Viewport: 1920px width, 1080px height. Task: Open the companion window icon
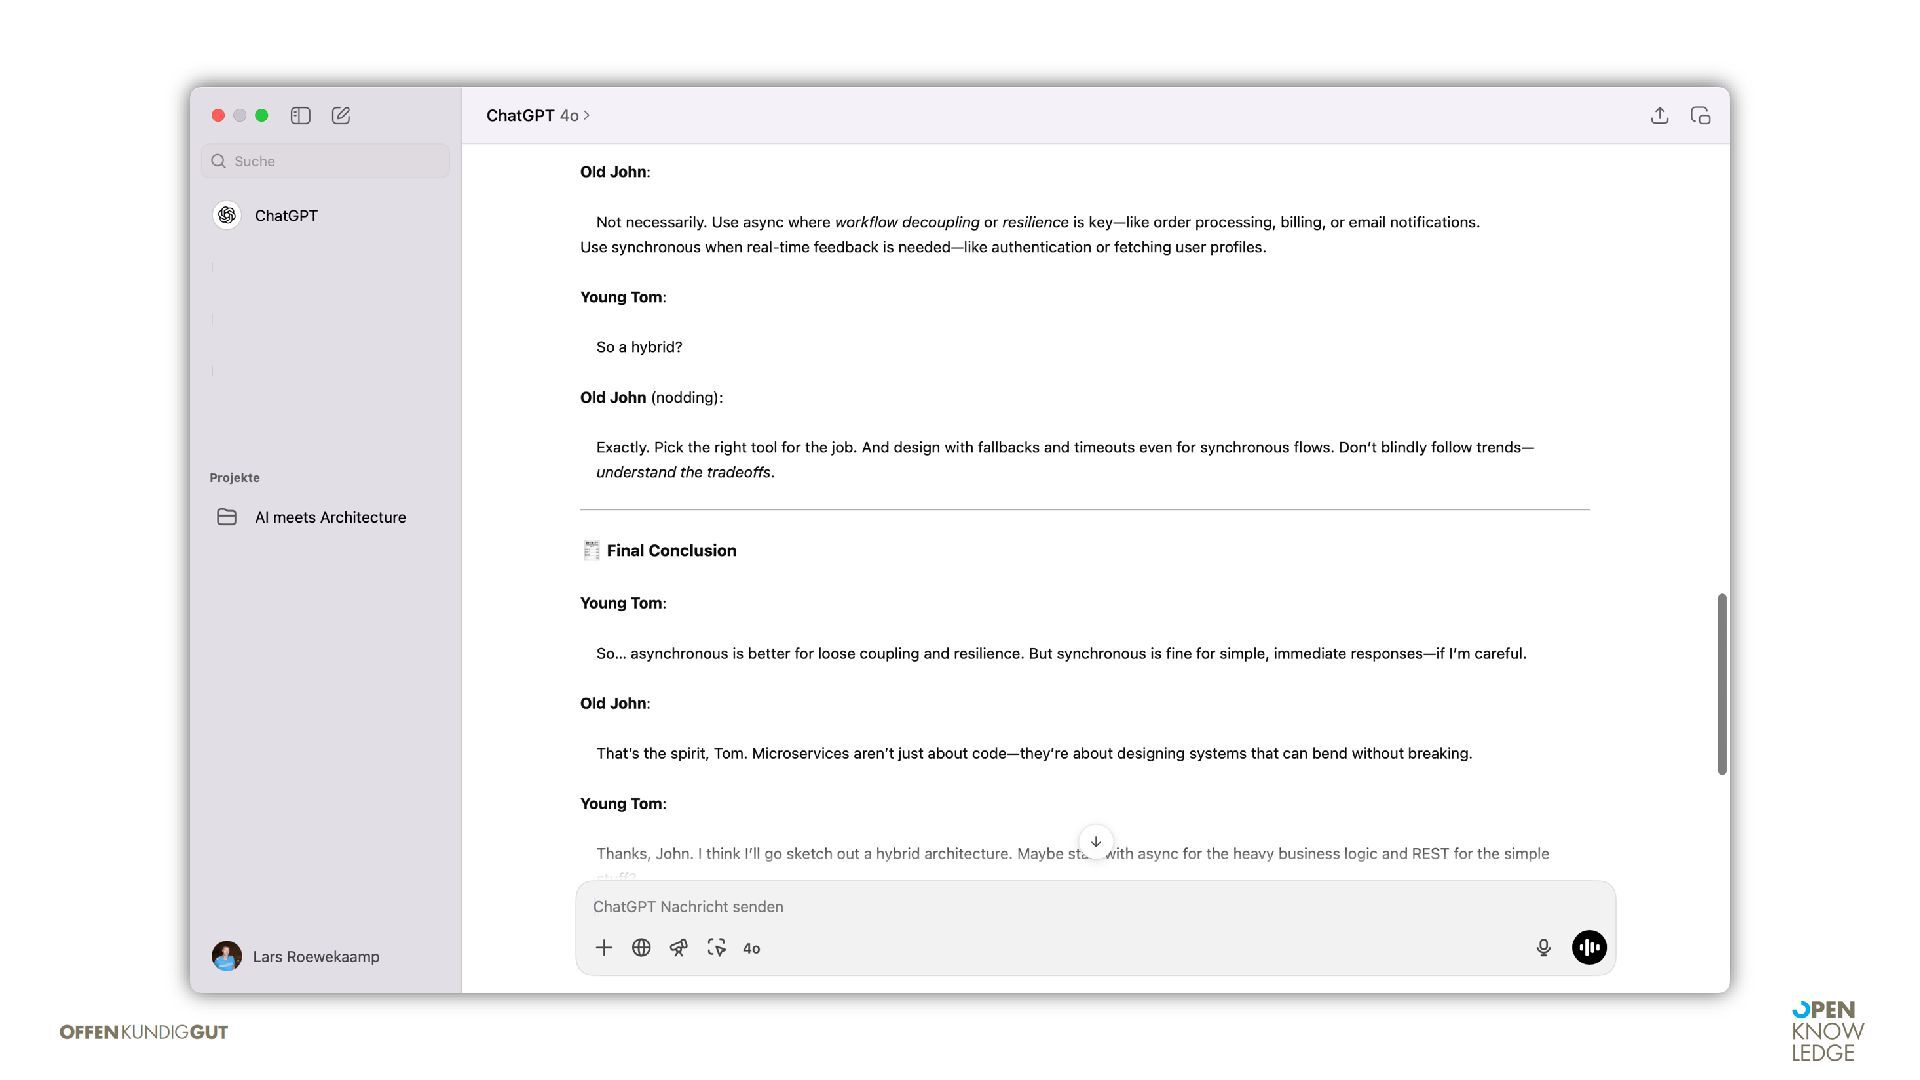[1700, 116]
